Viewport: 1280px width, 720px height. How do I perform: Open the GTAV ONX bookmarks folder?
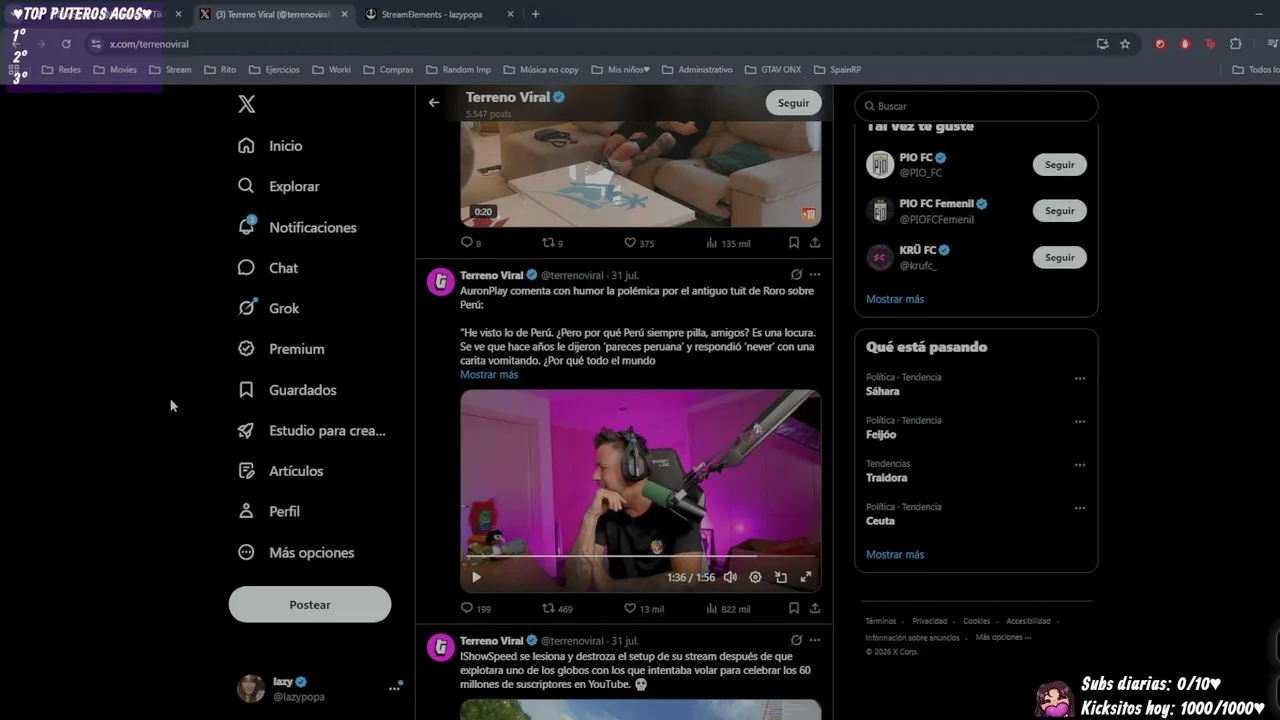click(773, 70)
